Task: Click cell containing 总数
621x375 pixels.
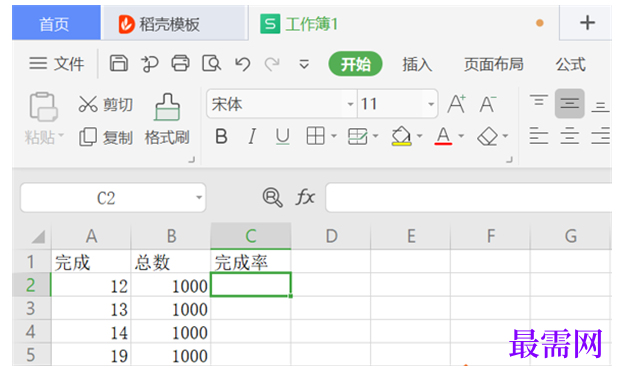Action: click(x=171, y=262)
